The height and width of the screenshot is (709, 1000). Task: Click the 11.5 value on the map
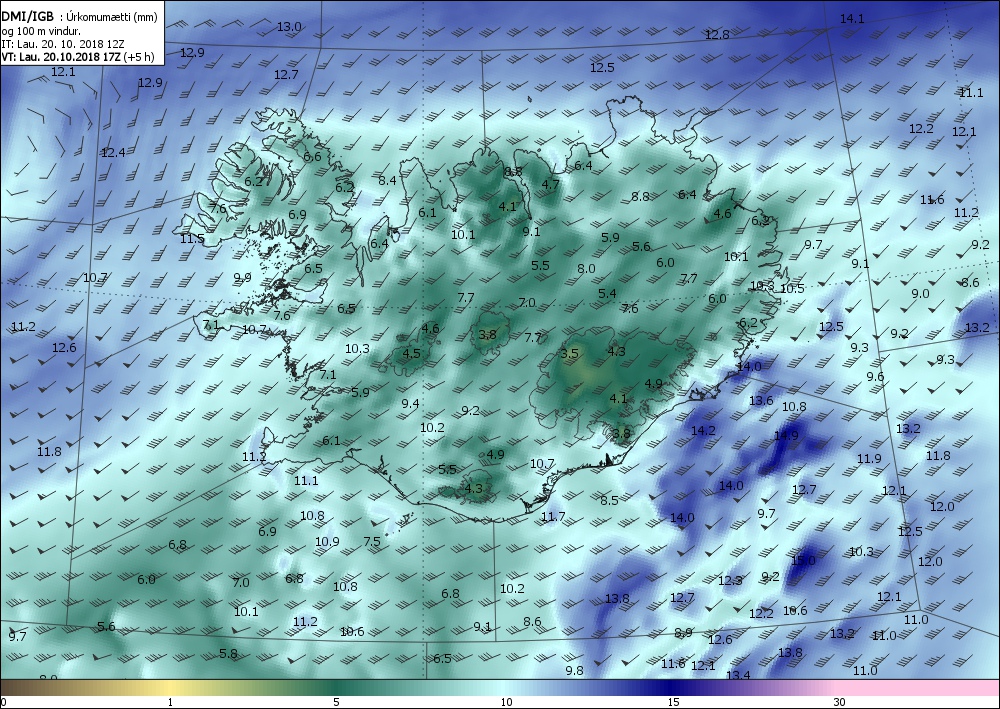click(x=192, y=238)
